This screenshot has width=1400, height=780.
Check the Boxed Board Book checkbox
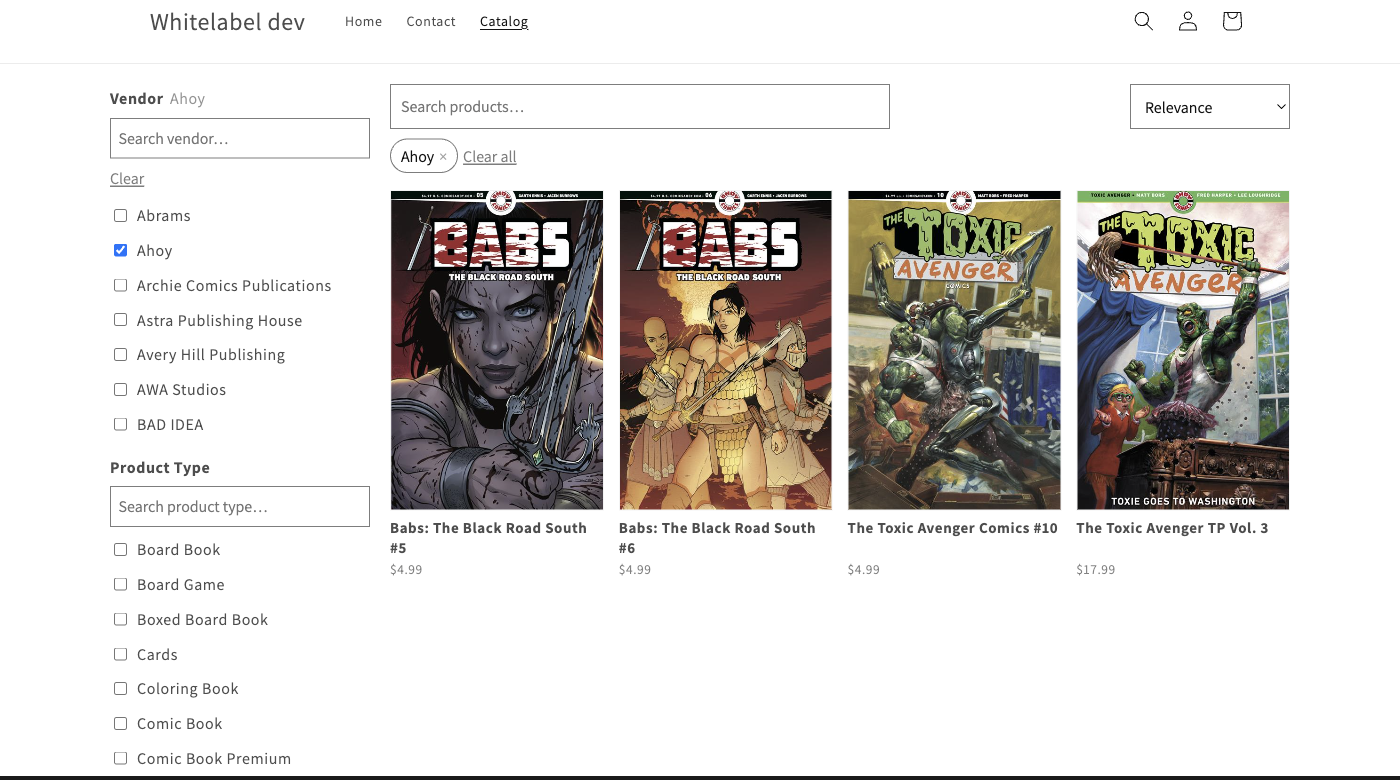tap(121, 619)
